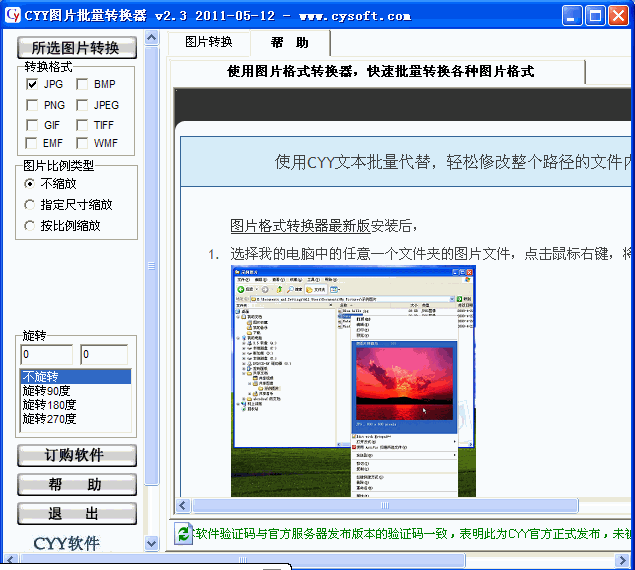635x570 pixels.
Task: Close the CYY converter window
Action: (619, 16)
